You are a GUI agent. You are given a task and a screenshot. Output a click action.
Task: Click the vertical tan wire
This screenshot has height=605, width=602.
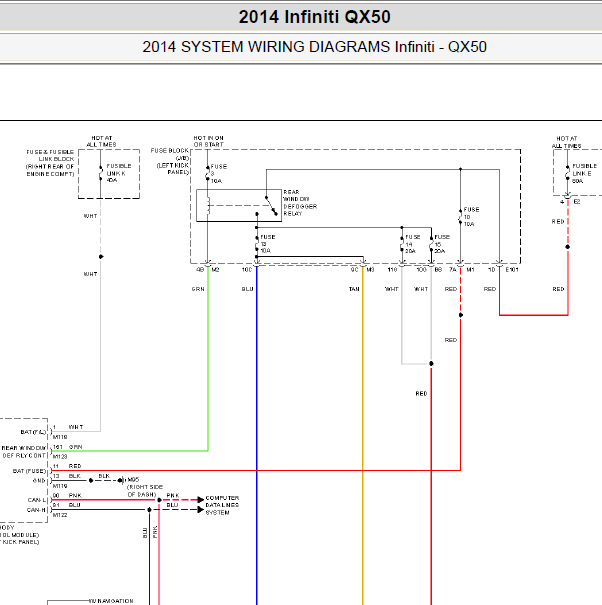pyautogui.click(x=363, y=436)
